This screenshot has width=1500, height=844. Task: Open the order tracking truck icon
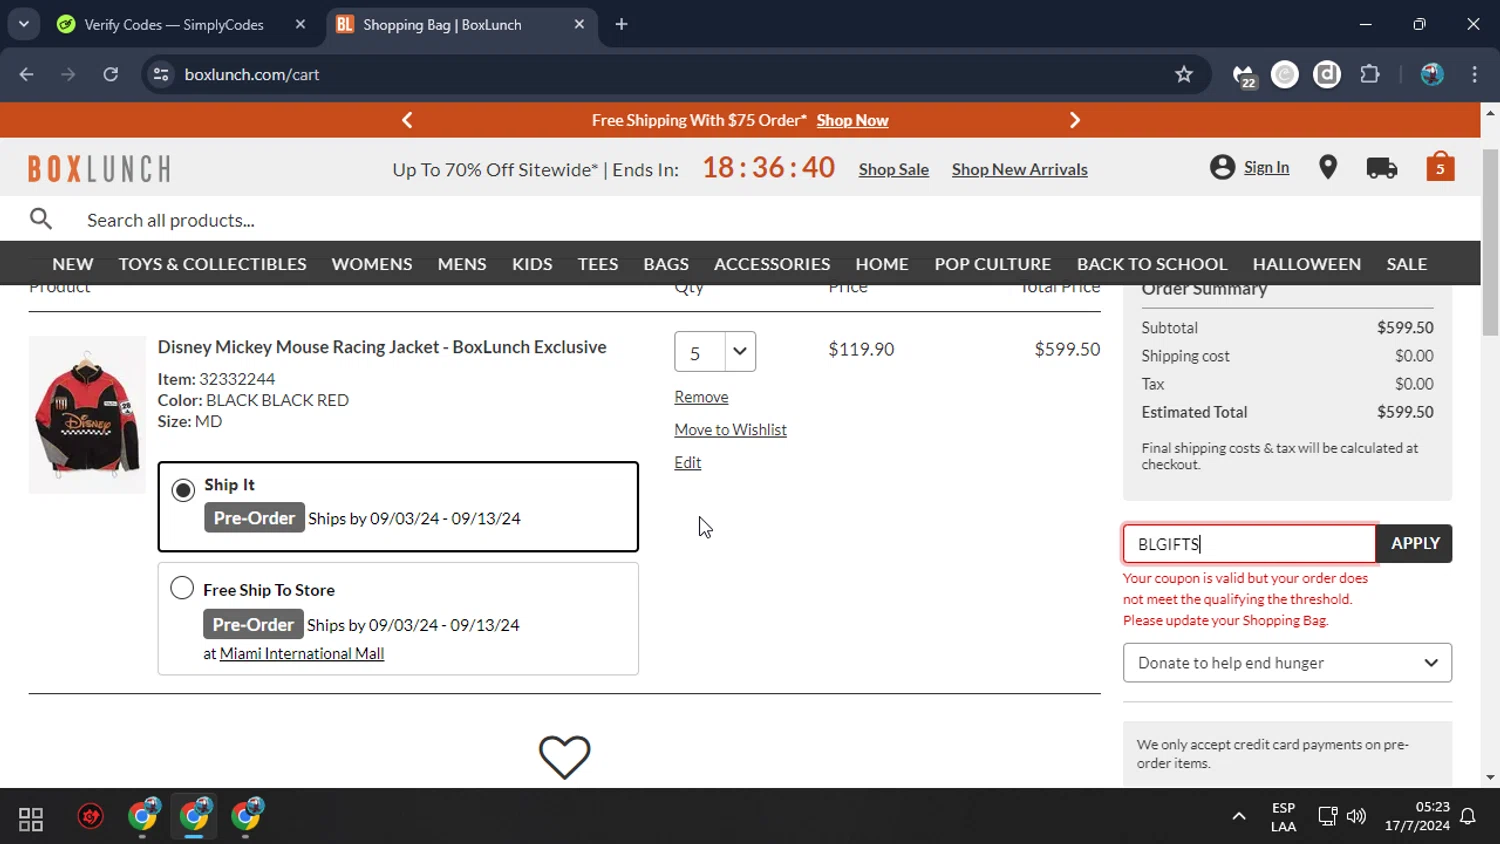[x=1382, y=168]
